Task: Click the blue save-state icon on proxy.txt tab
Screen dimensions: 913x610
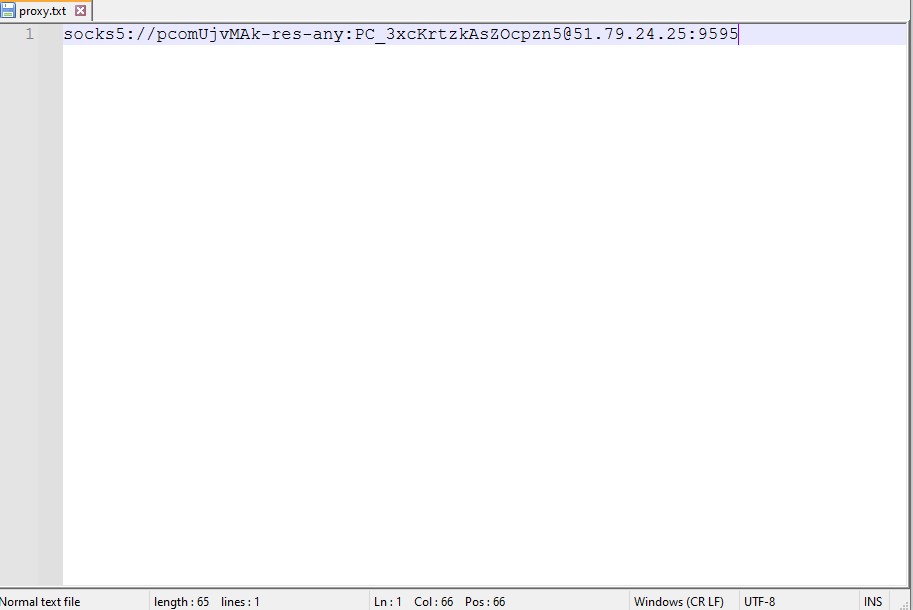Action: (9, 11)
